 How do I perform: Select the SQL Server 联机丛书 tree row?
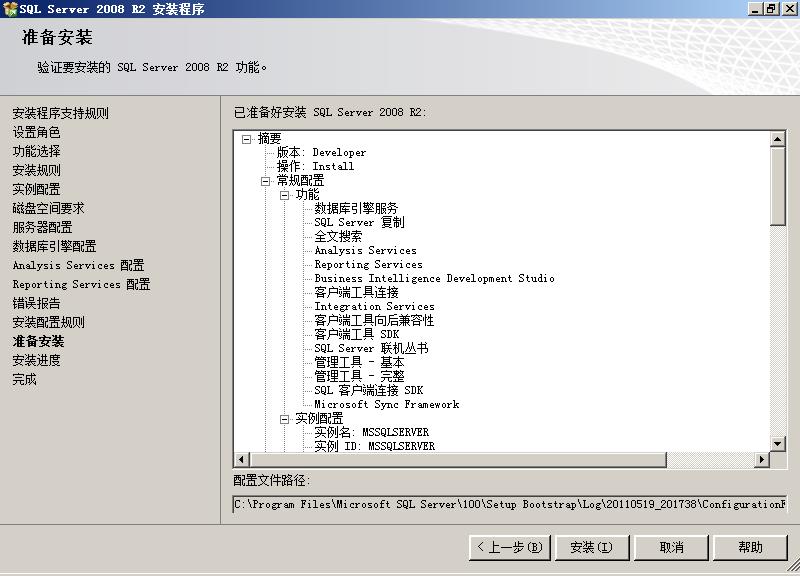pos(371,348)
